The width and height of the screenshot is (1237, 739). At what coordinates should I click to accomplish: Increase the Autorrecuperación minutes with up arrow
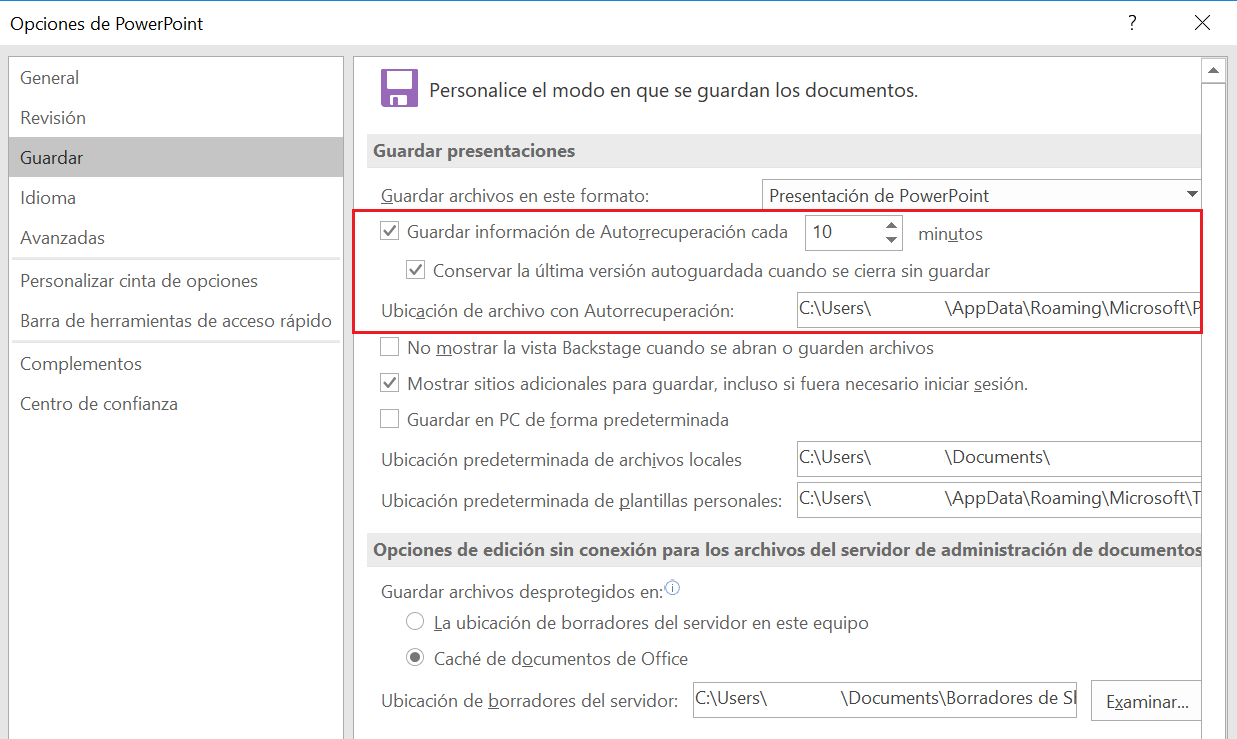[x=892, y=226]
